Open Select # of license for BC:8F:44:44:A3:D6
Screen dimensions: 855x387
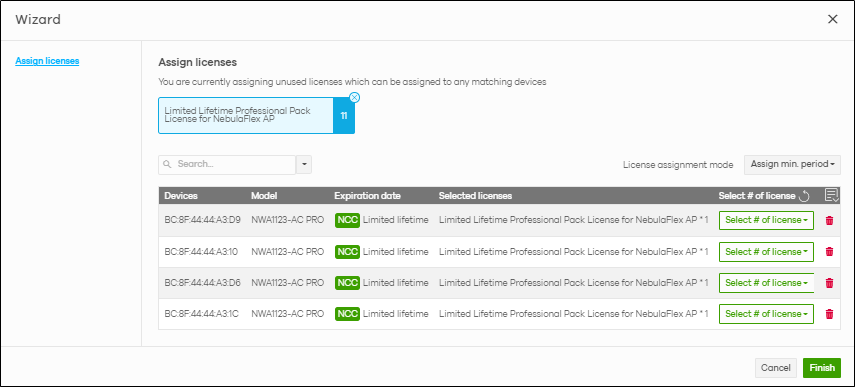[766, 283]
